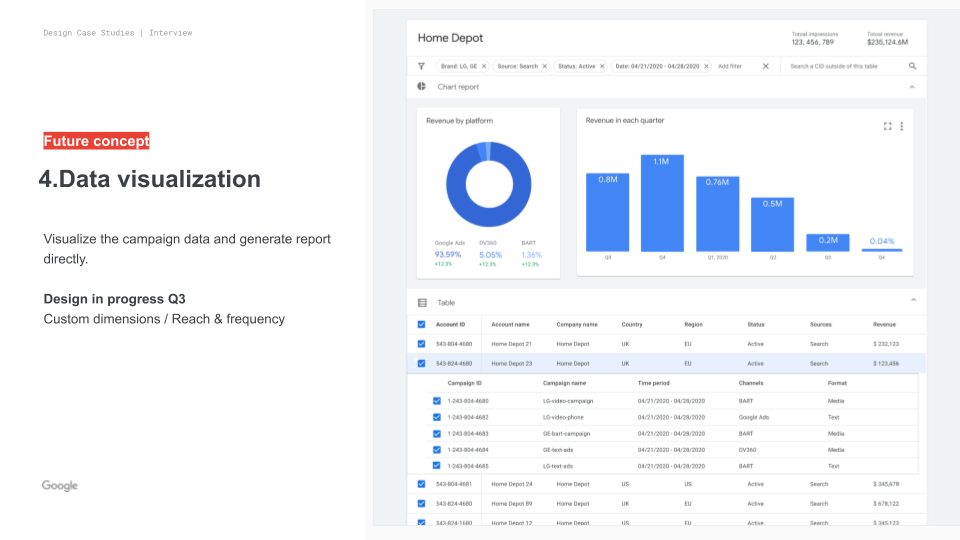Sort by the Region column header
Image resolution: width=960 pixels, height=540 pixels.
tap(693, 324)
